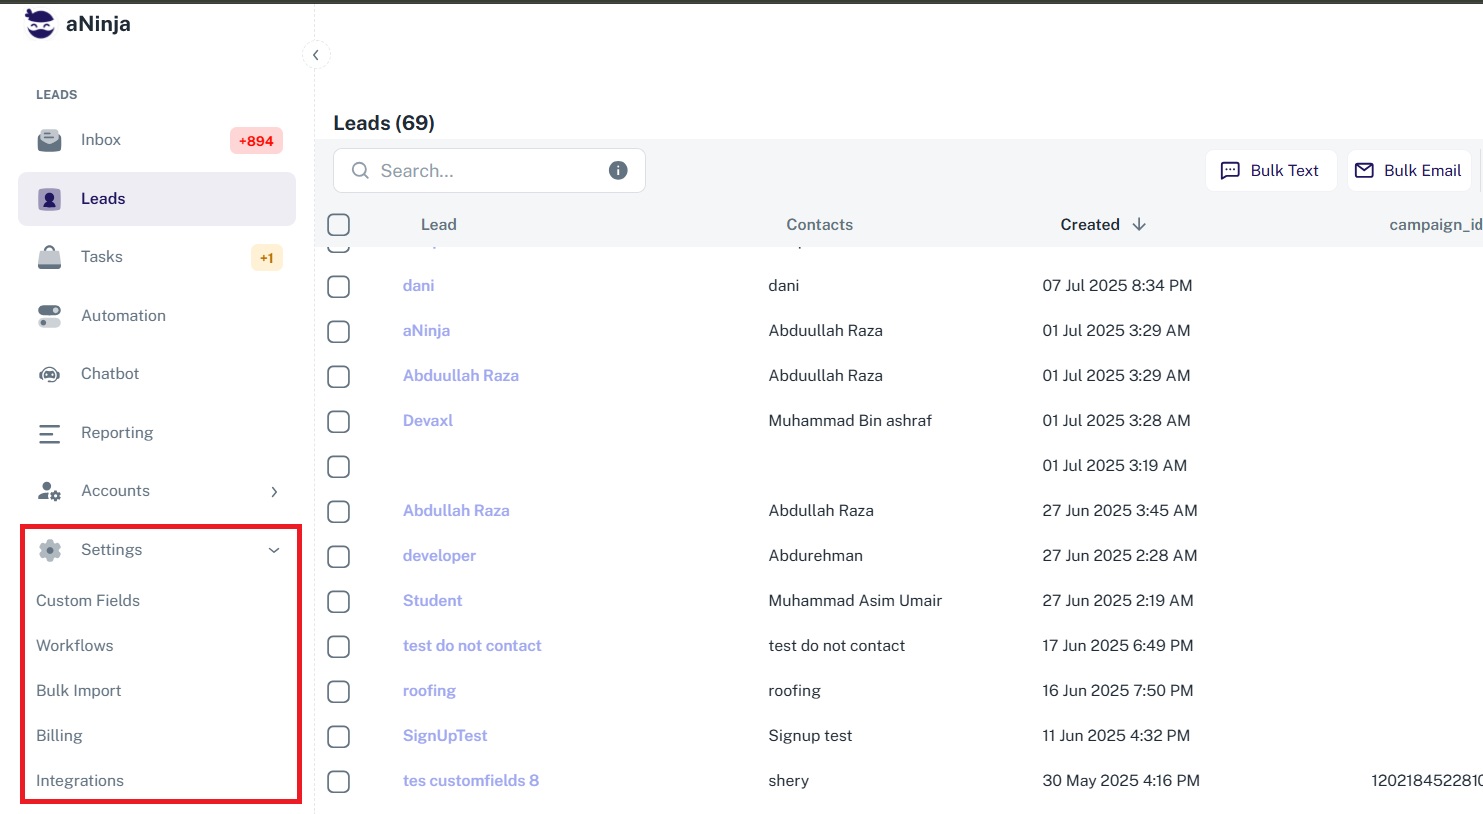Viewport: 1483px width, 814px height.
Task: Open the roofing lead link
Action: (x=429, y=691)
